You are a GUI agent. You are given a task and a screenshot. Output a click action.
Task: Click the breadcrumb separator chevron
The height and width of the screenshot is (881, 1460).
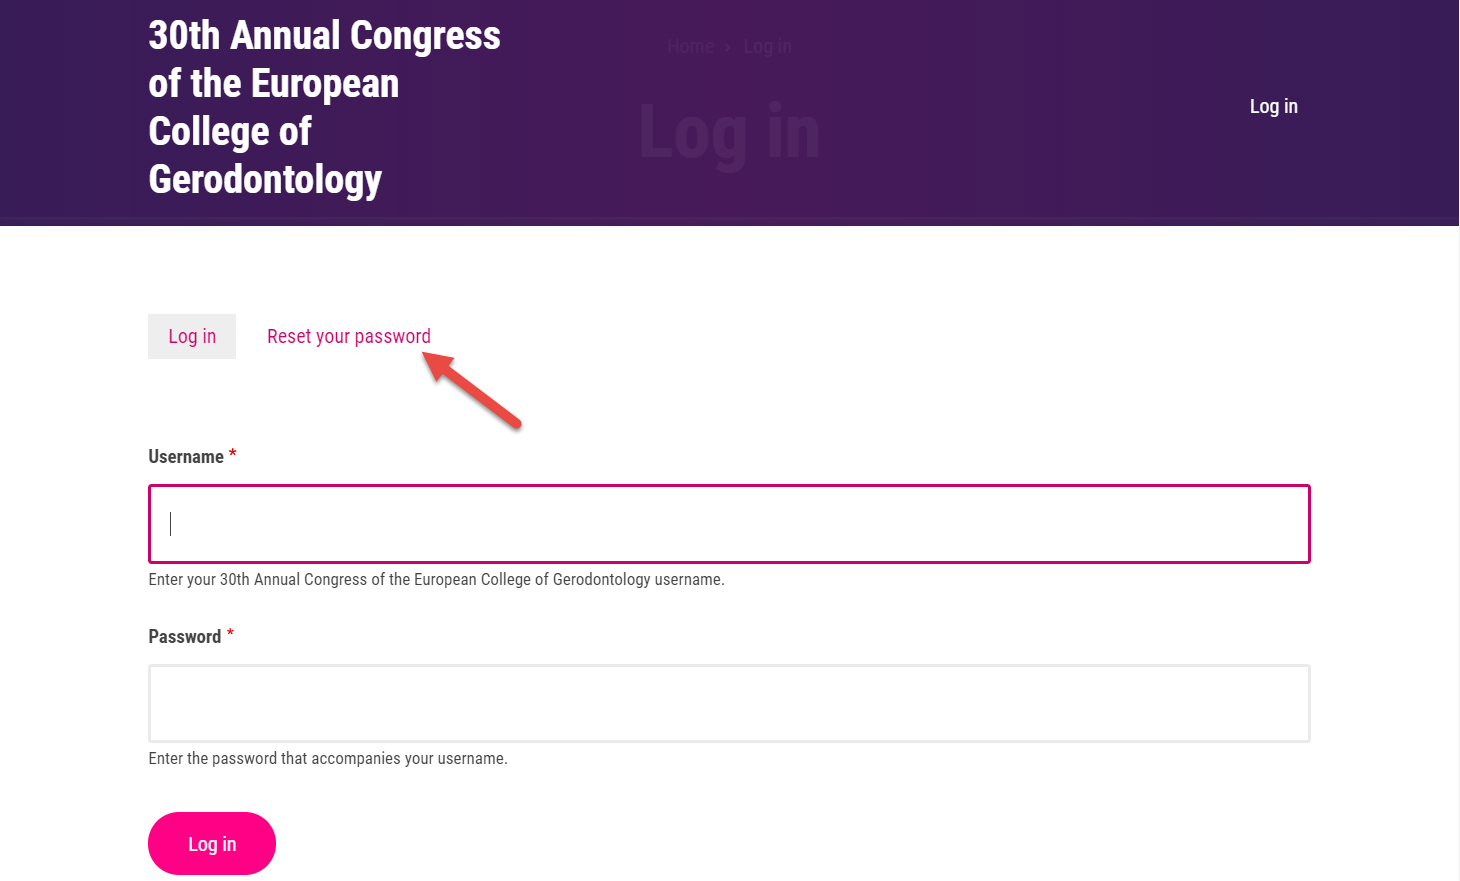pos(728,47)
